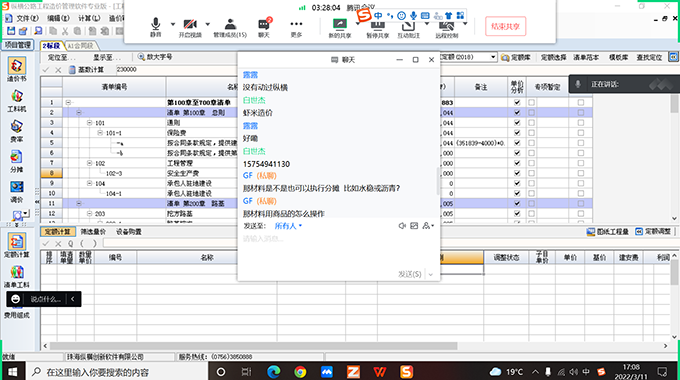Open the 更多 three-dots menu

point(296,28)
